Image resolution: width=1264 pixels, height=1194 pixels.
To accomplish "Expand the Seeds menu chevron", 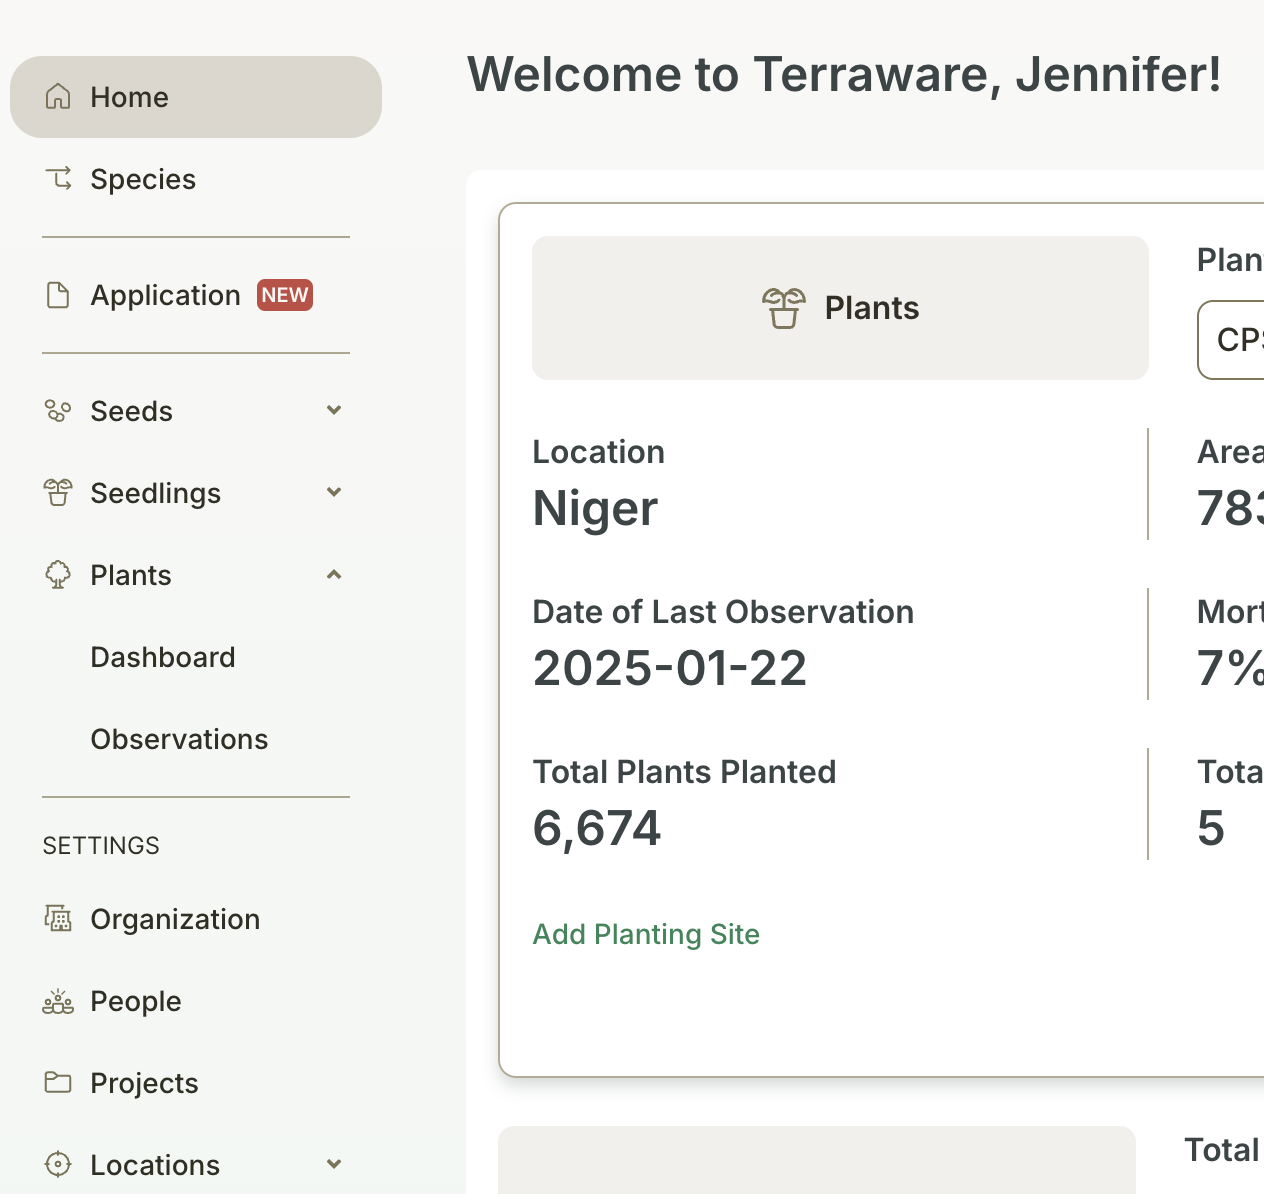I will coord(334,410).
